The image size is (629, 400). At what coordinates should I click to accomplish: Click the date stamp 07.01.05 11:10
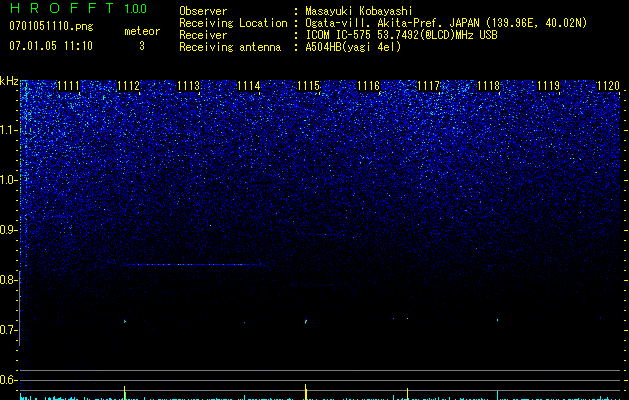click(51, 46)
